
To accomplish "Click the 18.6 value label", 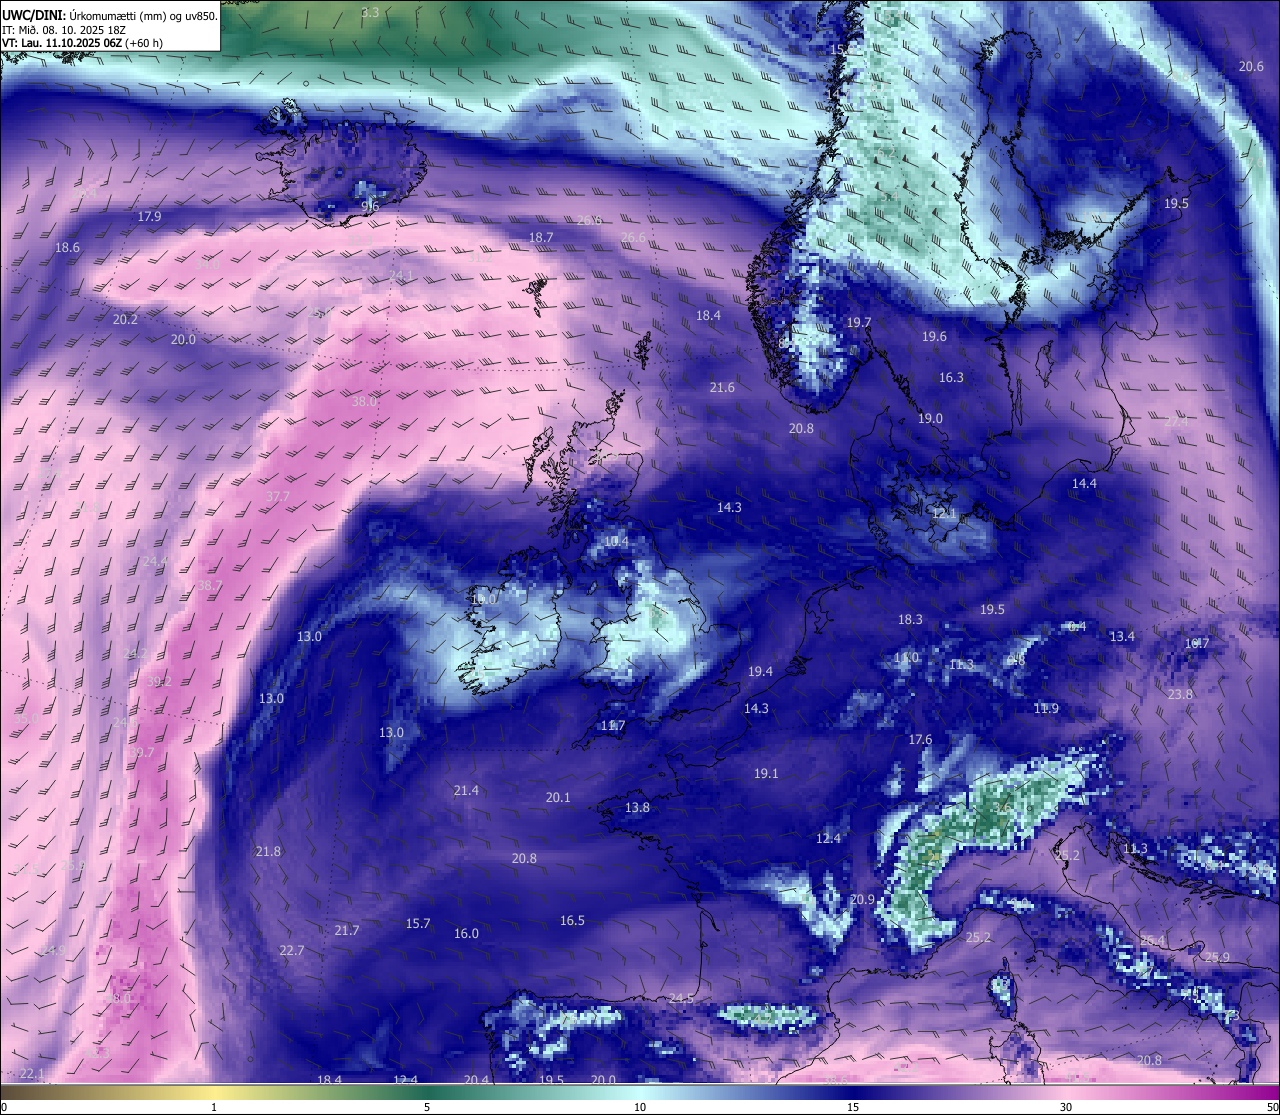I will (67, 247).
